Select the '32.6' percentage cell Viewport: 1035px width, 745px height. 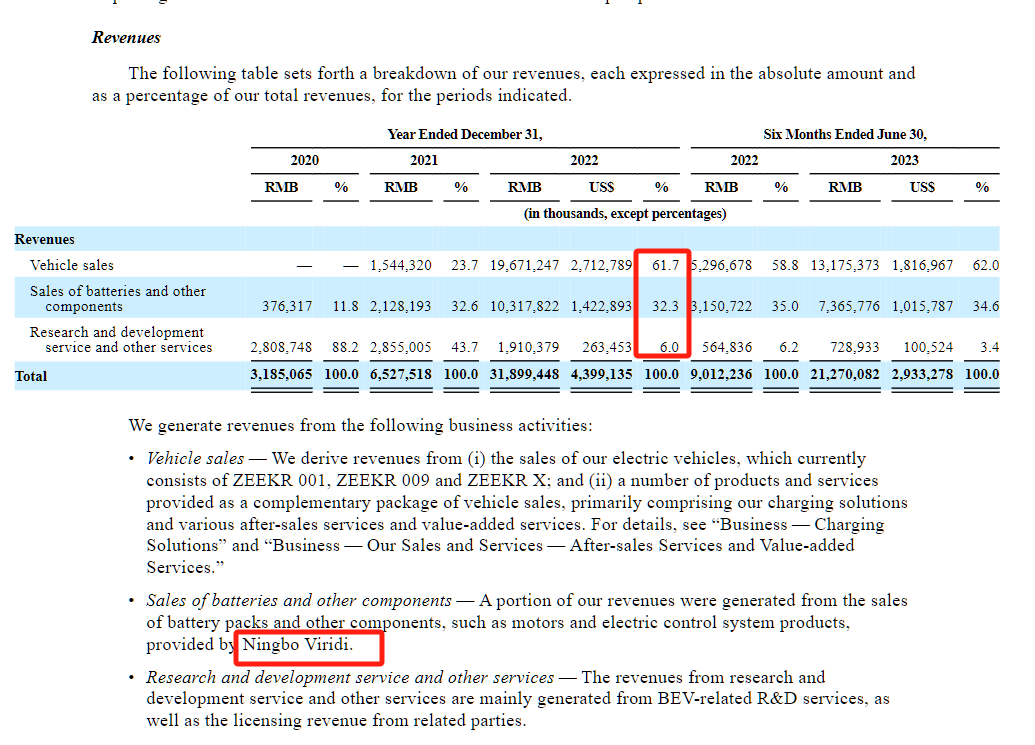[465, 307]
